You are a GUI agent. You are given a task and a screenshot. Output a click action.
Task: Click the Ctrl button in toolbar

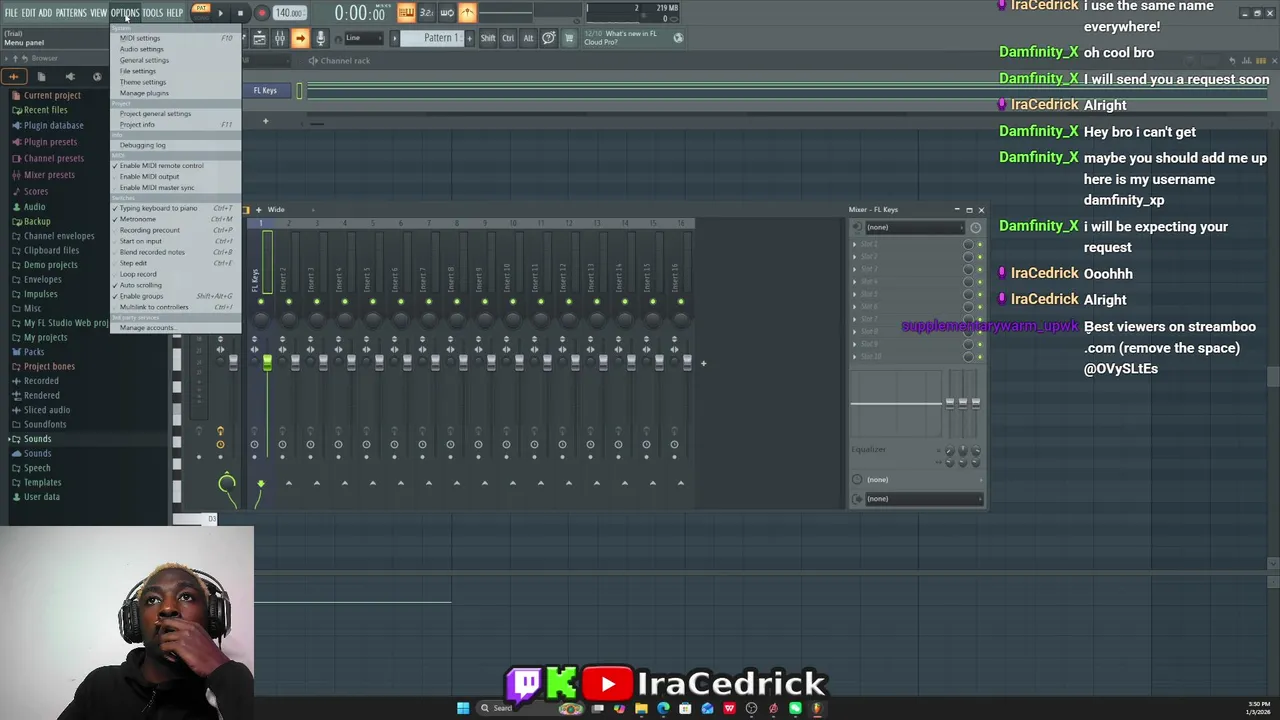(508, 38)
